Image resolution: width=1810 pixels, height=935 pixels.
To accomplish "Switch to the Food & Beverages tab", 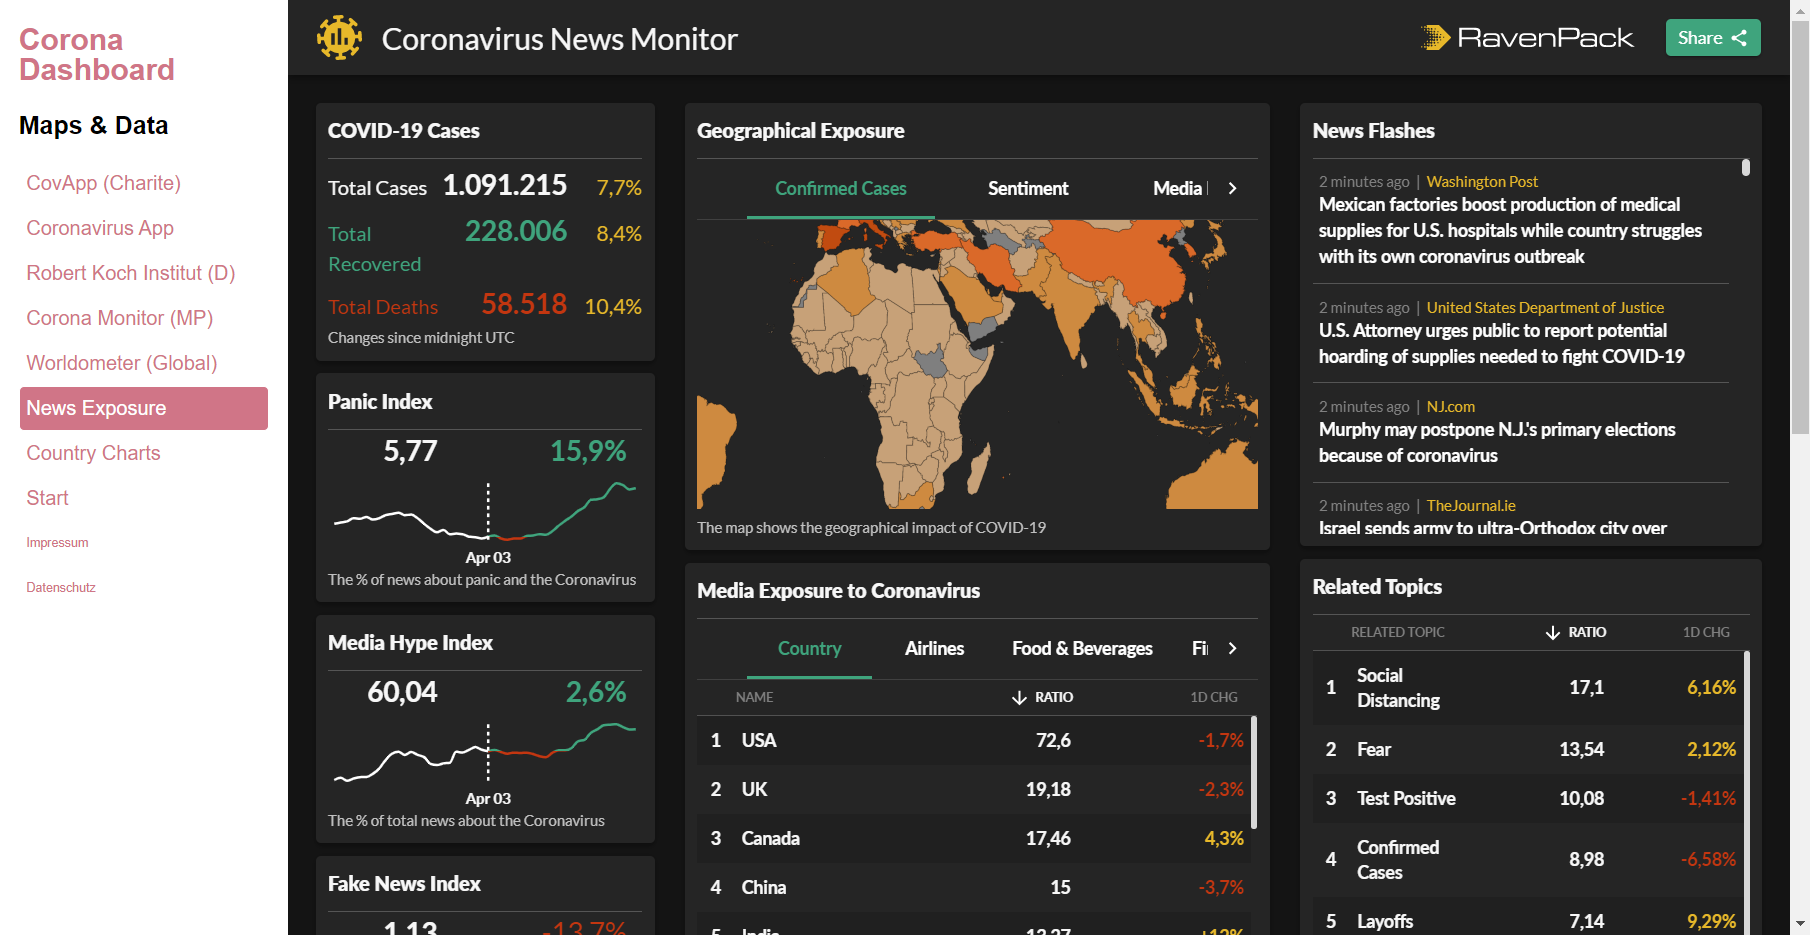I will (1081, 648).
